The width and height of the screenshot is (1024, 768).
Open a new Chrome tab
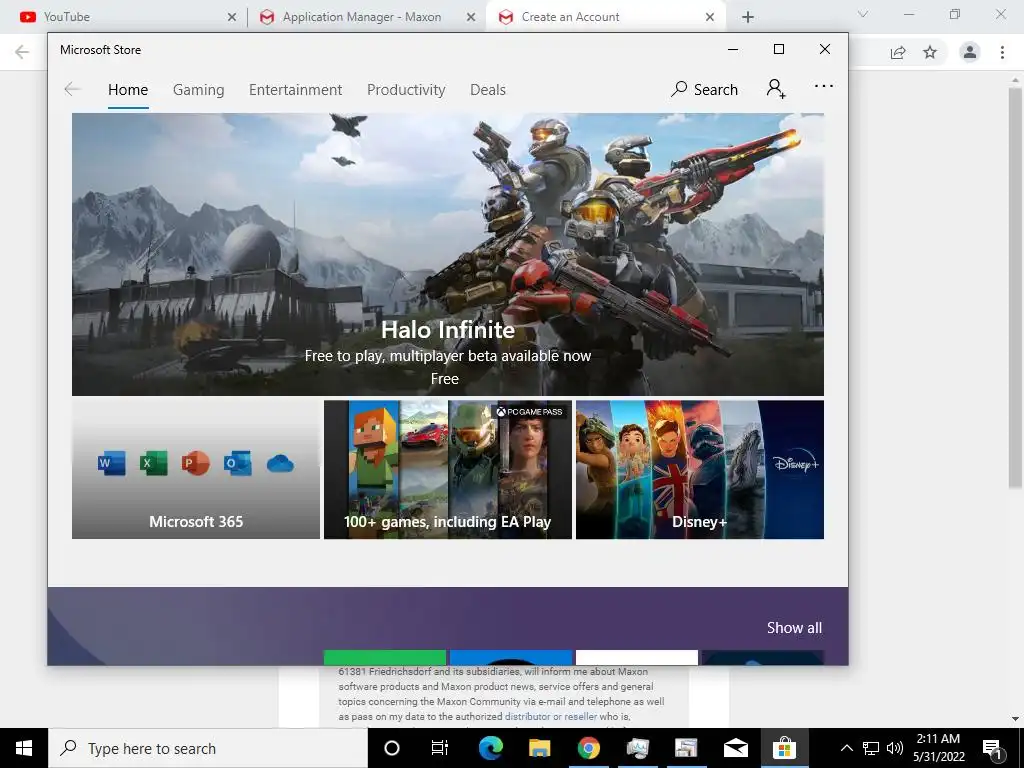[748, 17]
